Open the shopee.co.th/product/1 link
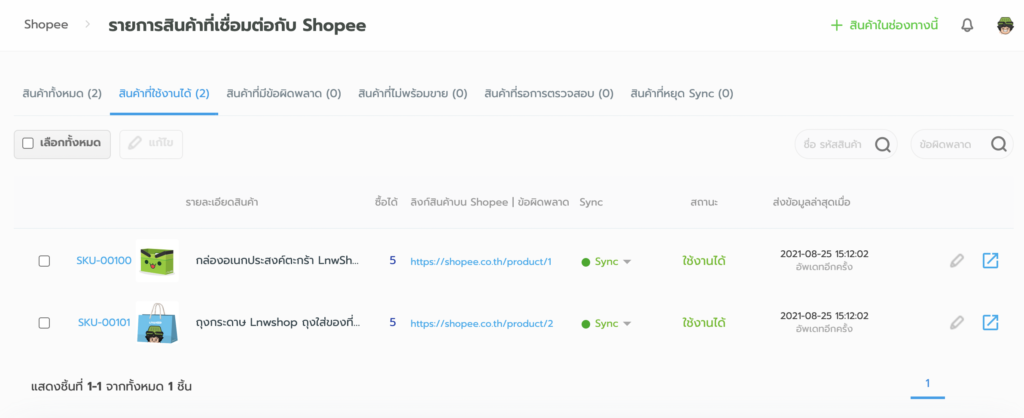Viewport: 1024px width, 418px height. [481, 261]
